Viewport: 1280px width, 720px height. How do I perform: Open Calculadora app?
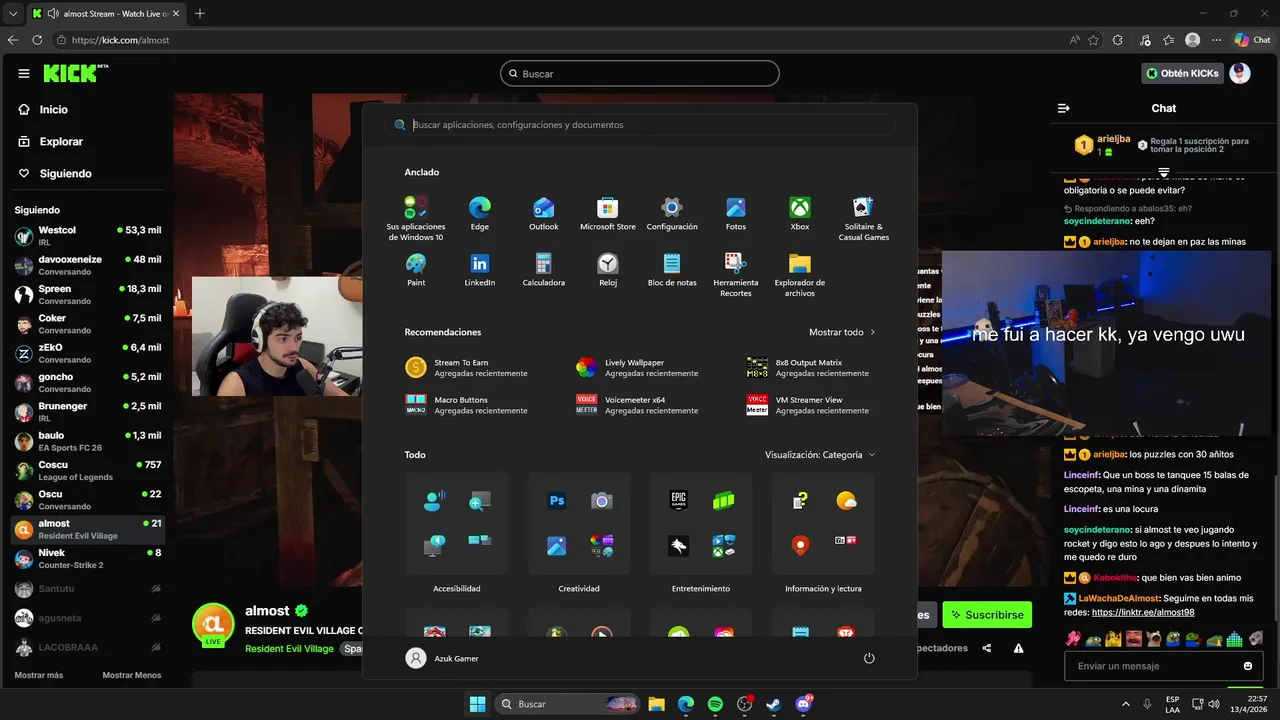click(544, 269)
